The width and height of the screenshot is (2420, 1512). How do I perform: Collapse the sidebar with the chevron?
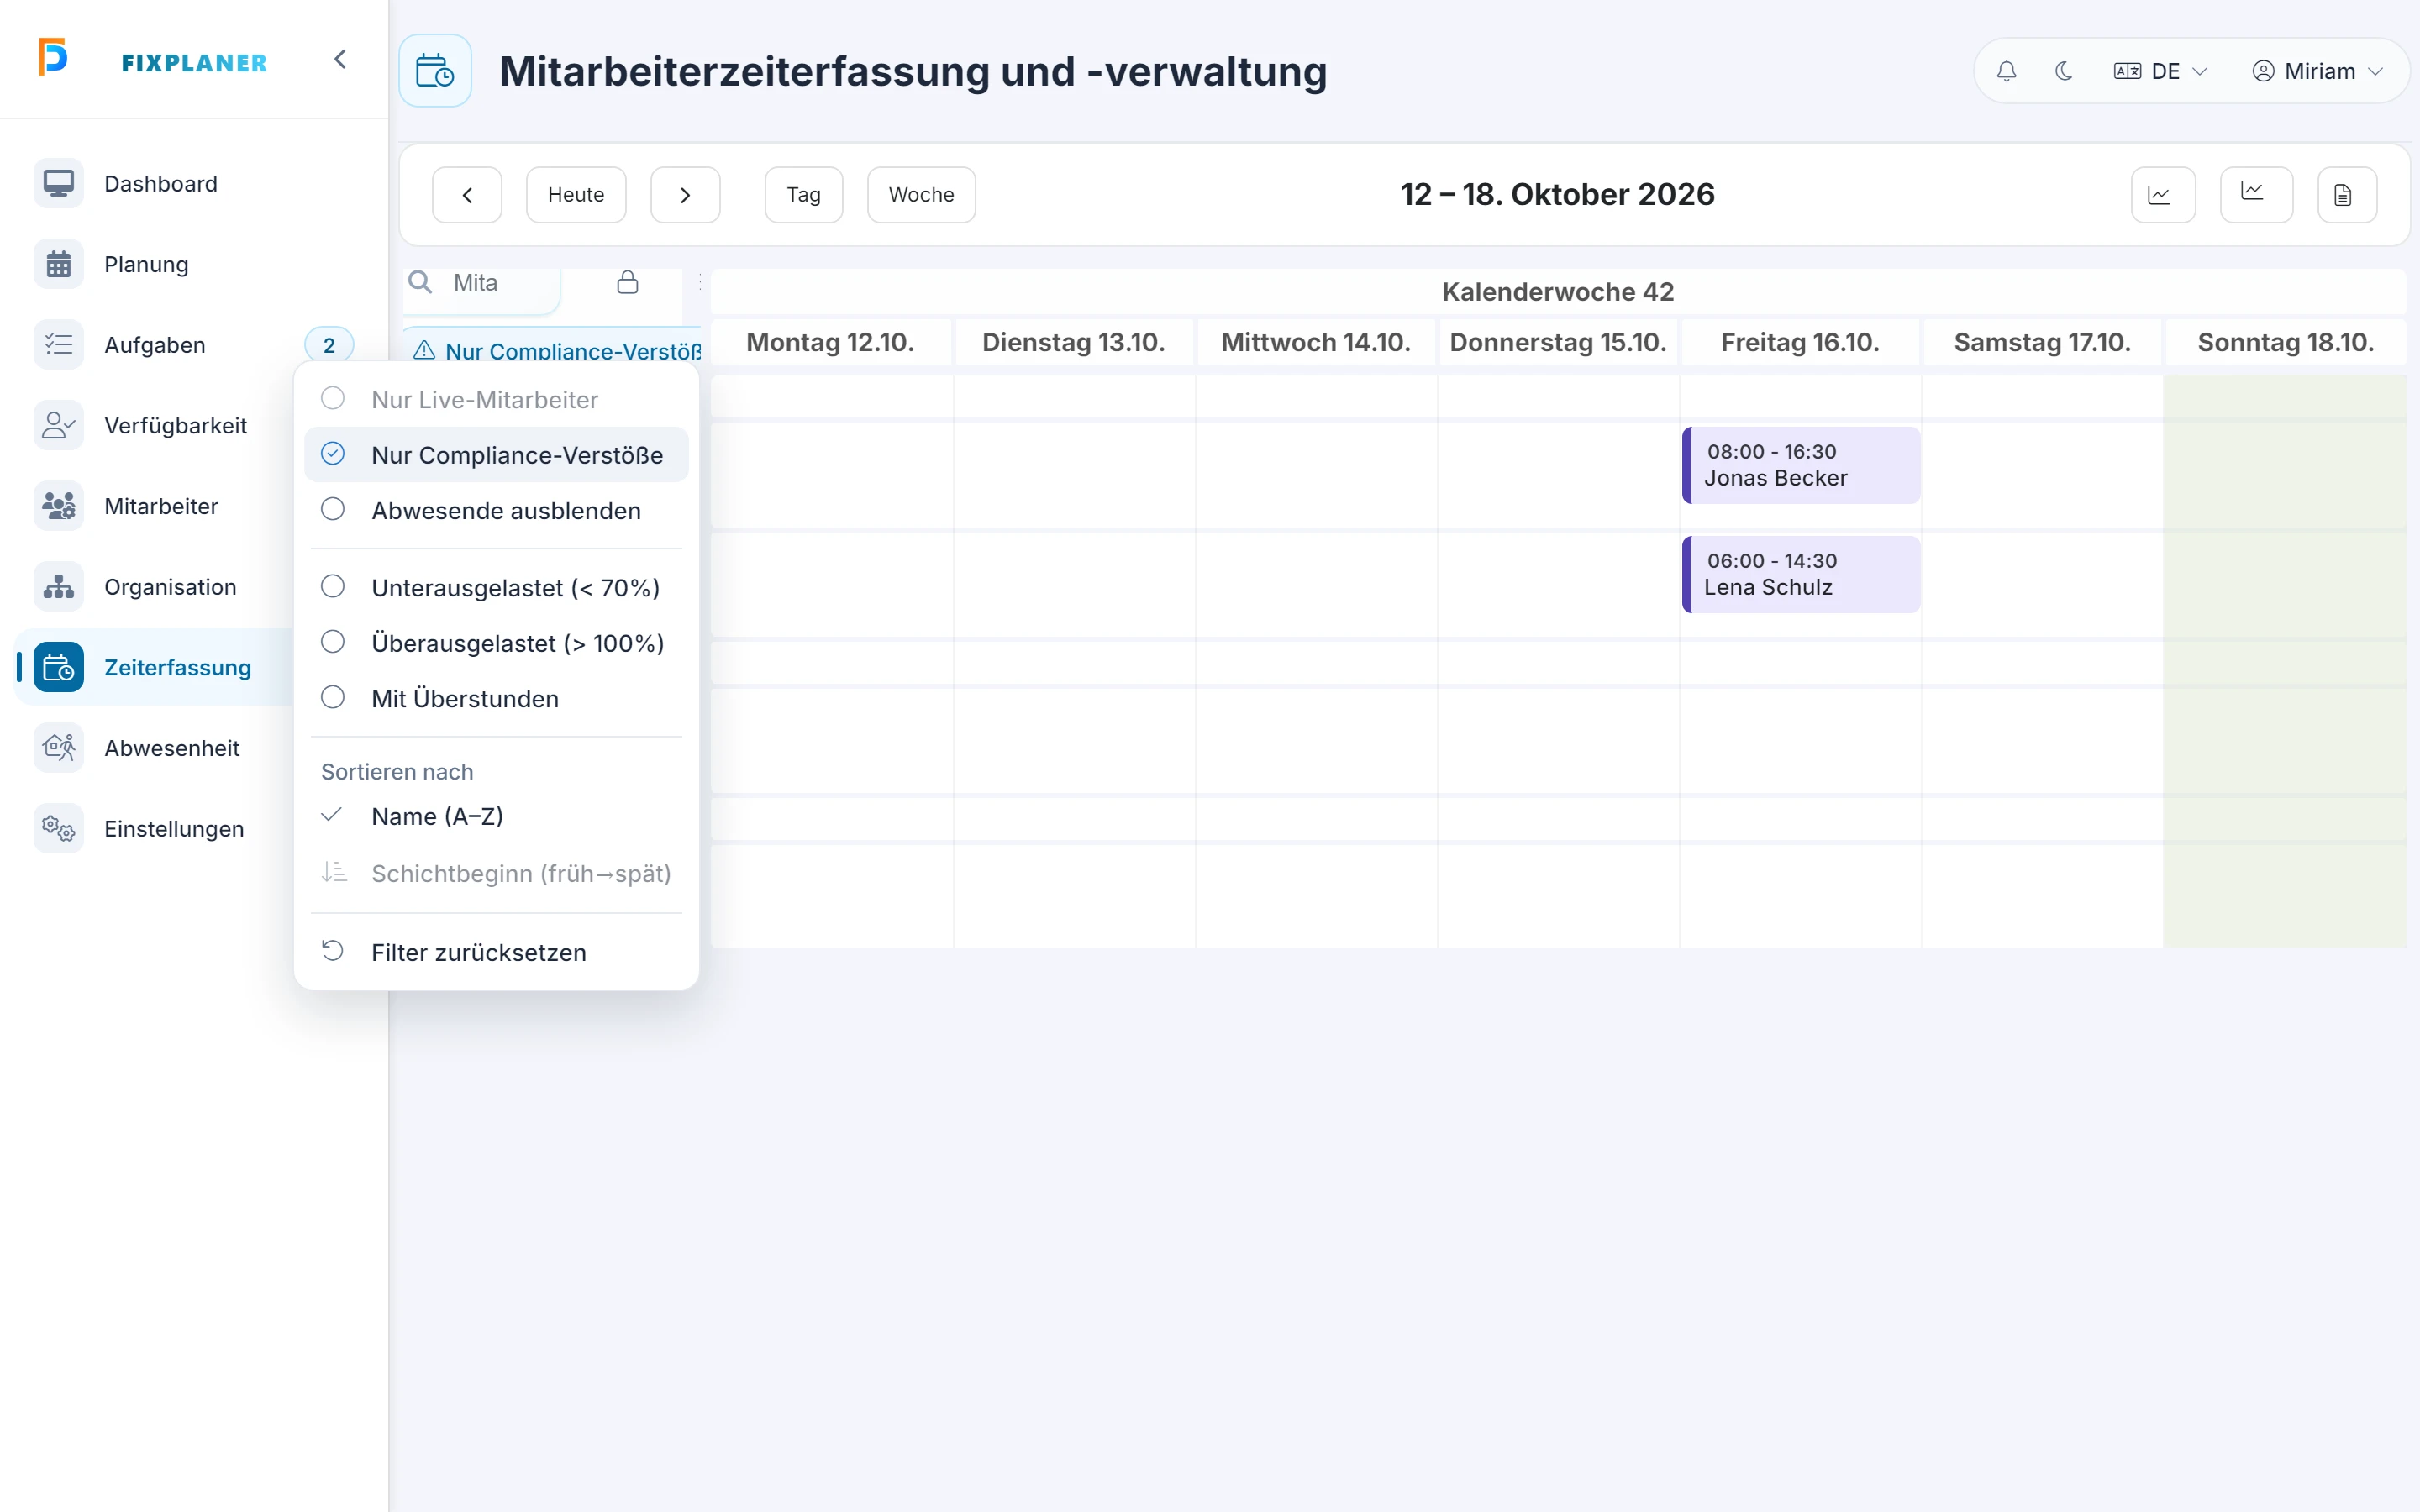(x=340, y=60)
